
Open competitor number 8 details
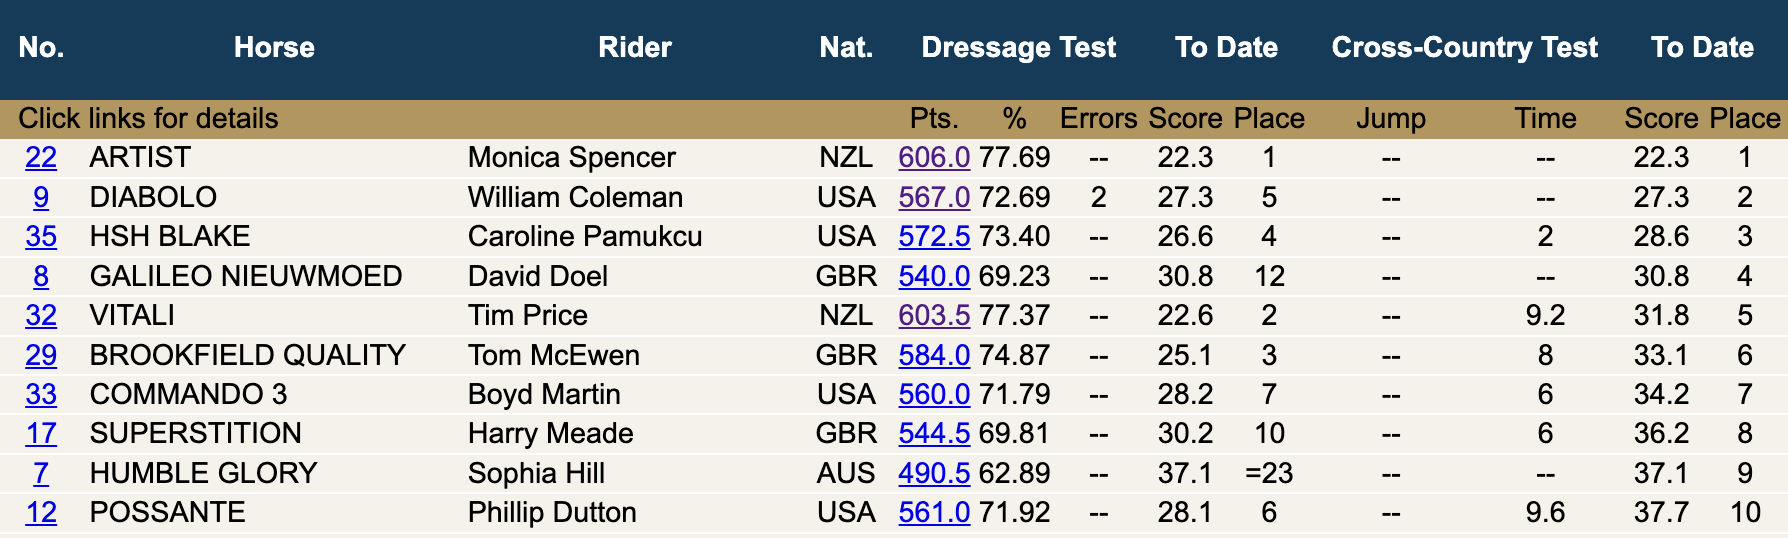(41, 276)
